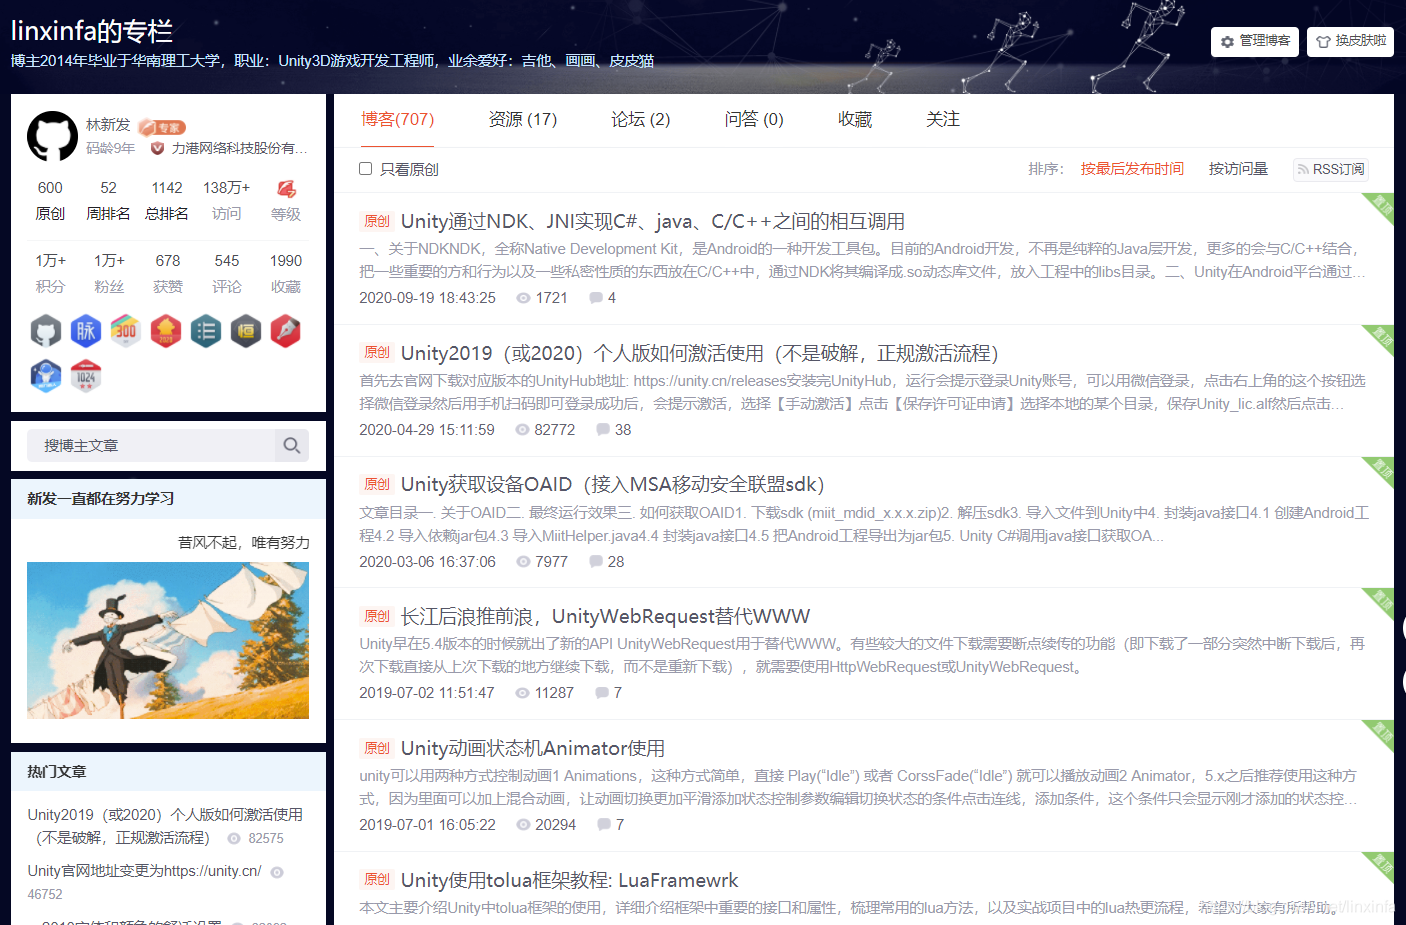
Task: Switch to the 收藏 tab
Action: [855, 119]
